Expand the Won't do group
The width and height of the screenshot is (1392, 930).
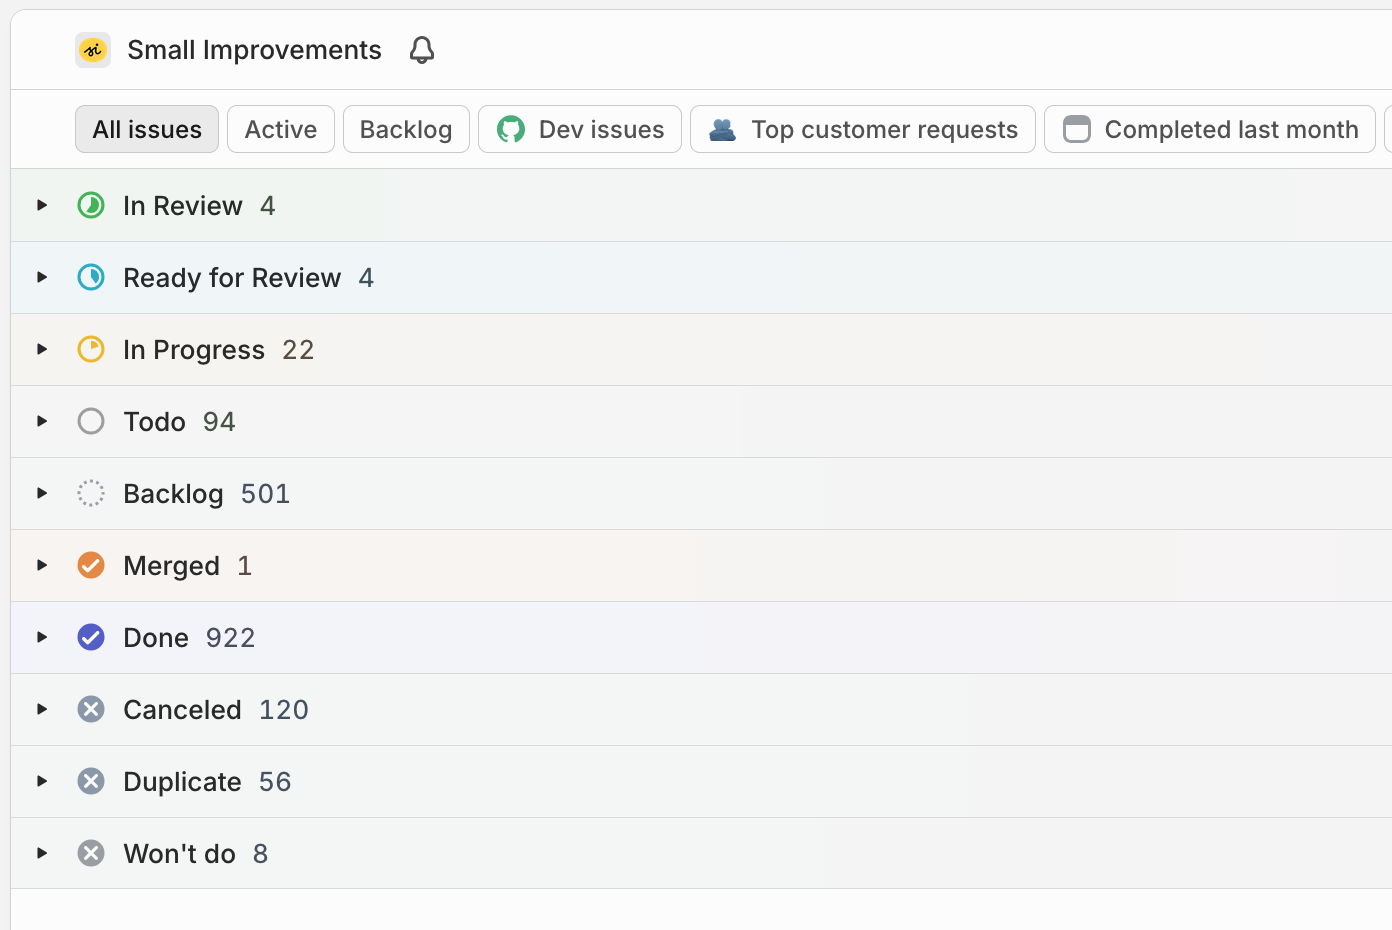pyautogui.click(x=42, y=854)
